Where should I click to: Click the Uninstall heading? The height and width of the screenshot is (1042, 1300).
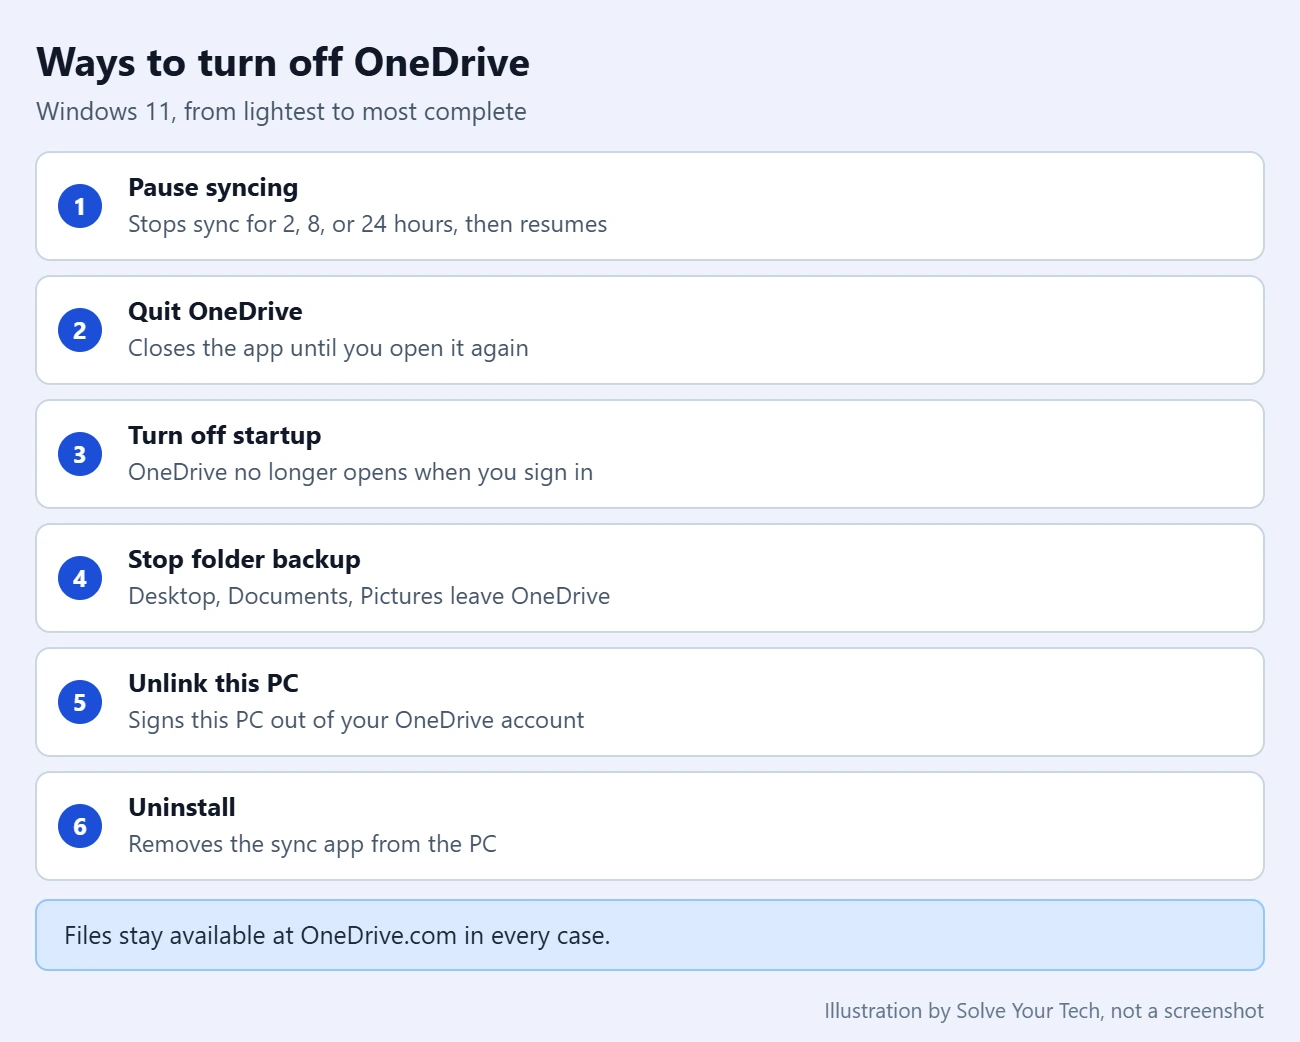182,807
